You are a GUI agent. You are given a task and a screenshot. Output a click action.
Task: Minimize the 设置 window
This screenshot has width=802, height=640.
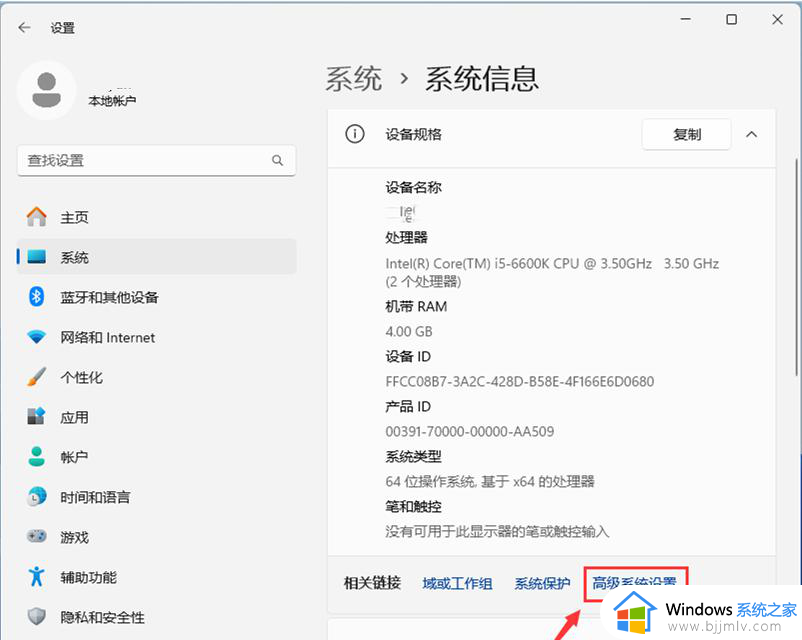click(x=686, y=19)
